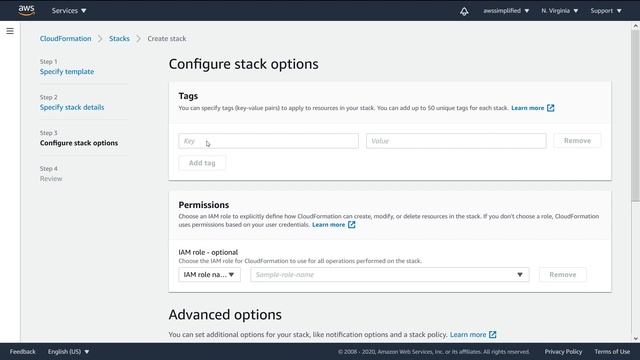The image size is (640, 360).
Task: Select the Permissions section heading
Action: click(x=204, y=204)
